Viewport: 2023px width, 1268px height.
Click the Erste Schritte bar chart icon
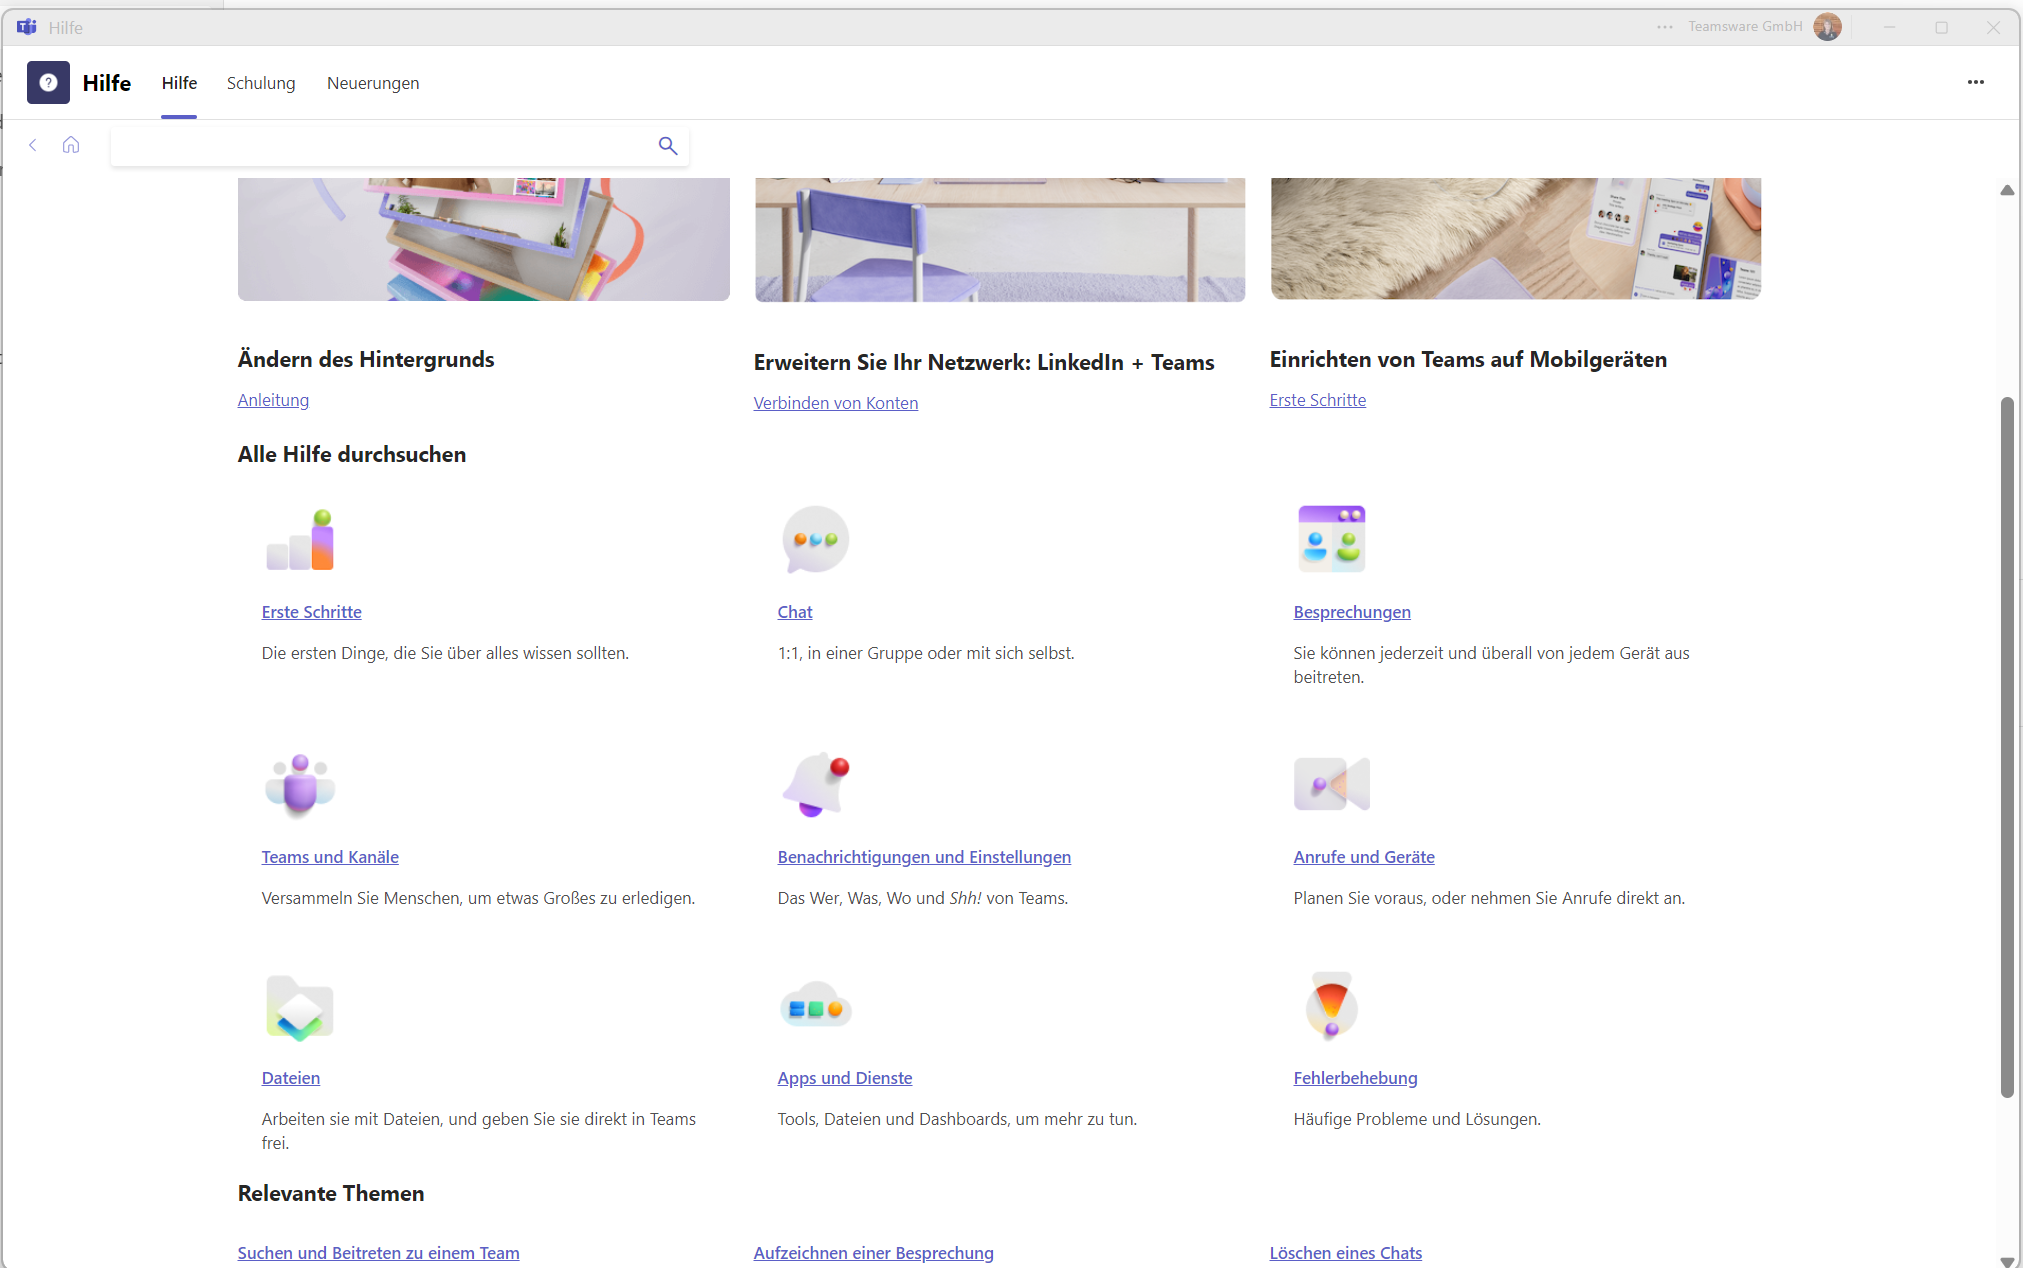300,540
